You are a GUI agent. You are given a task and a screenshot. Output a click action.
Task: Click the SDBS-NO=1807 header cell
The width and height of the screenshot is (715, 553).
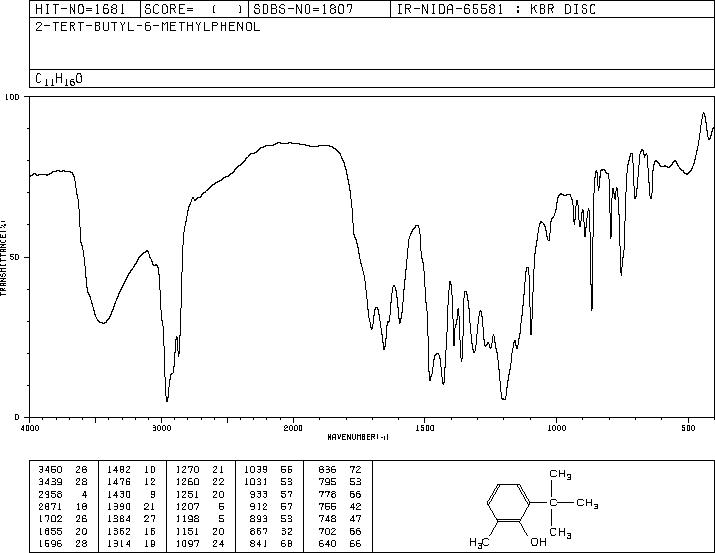[319, 9]
